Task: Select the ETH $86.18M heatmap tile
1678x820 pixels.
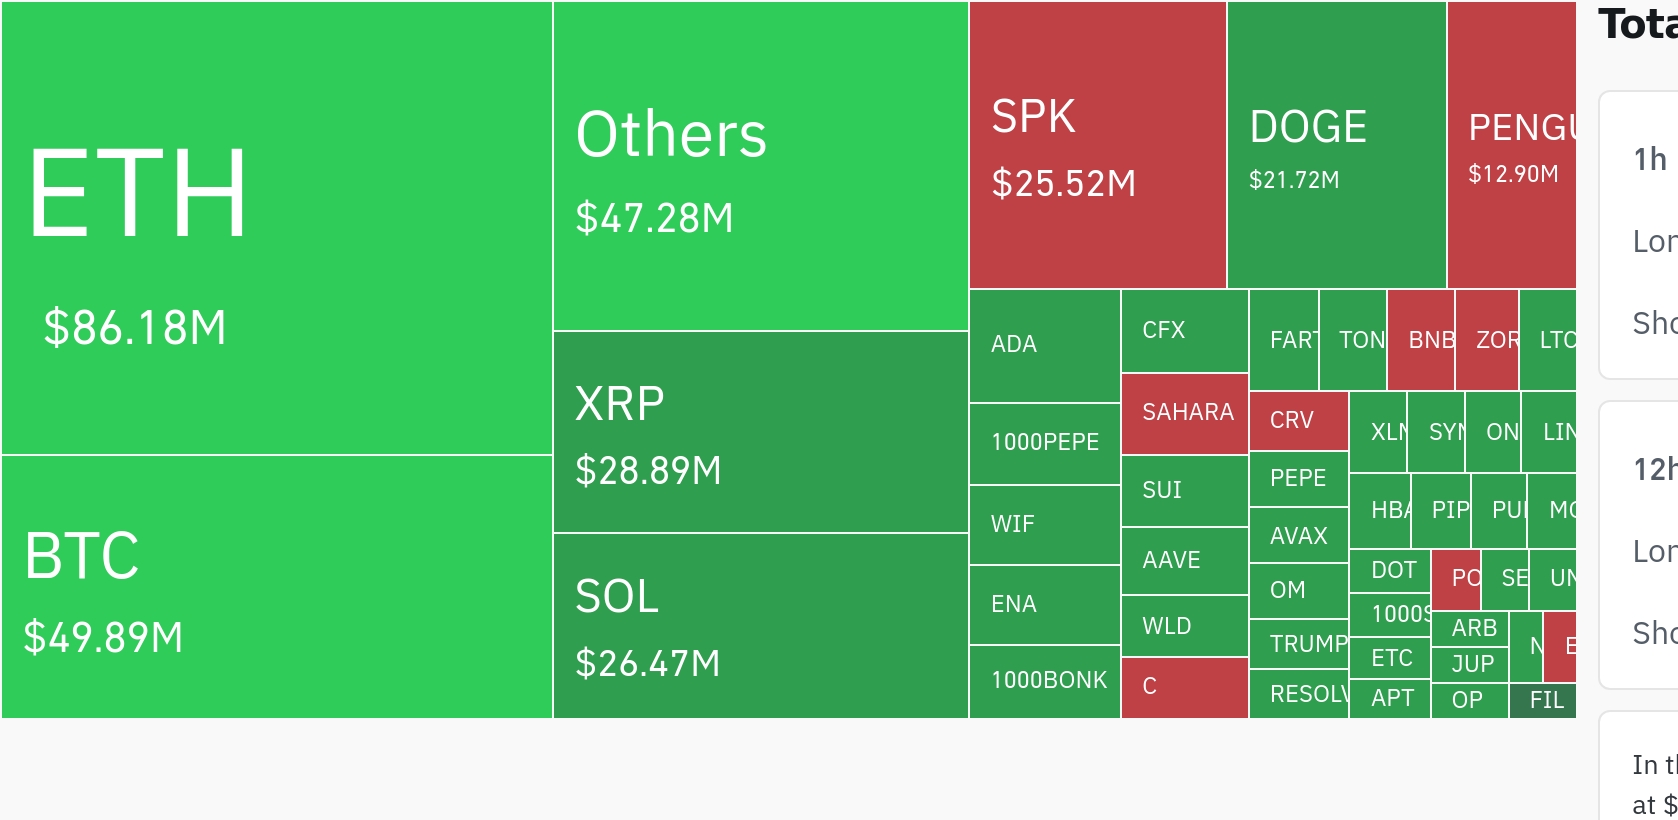Action: [x=277, y=228]
